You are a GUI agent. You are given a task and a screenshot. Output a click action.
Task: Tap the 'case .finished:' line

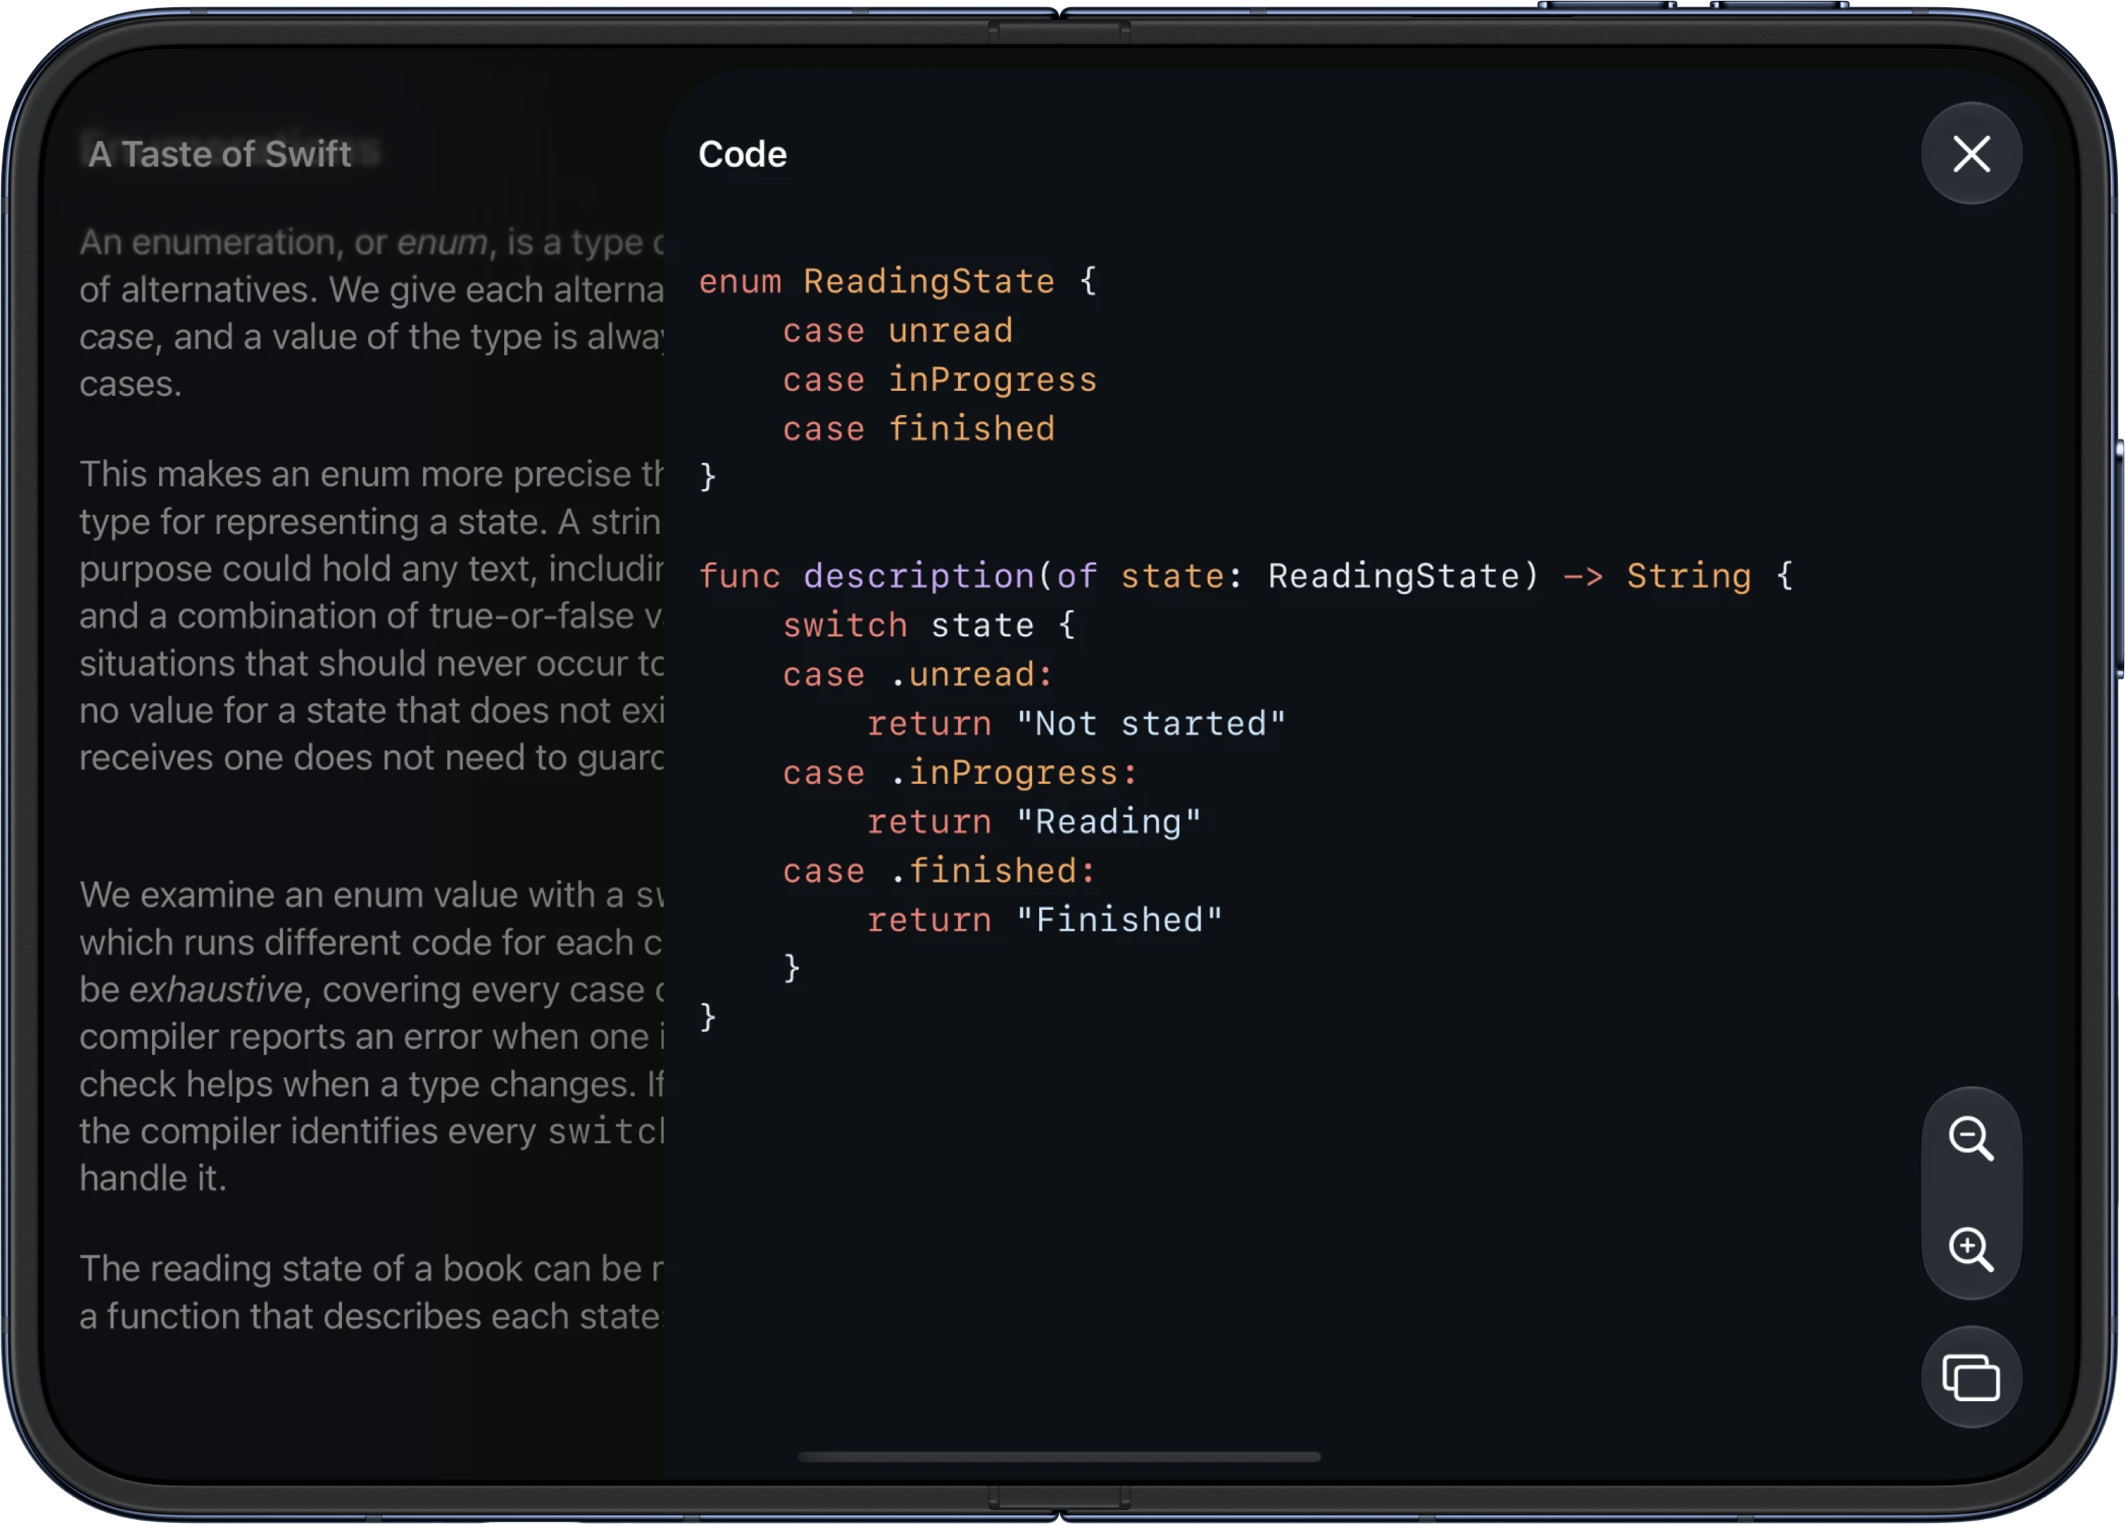point(939,870)
